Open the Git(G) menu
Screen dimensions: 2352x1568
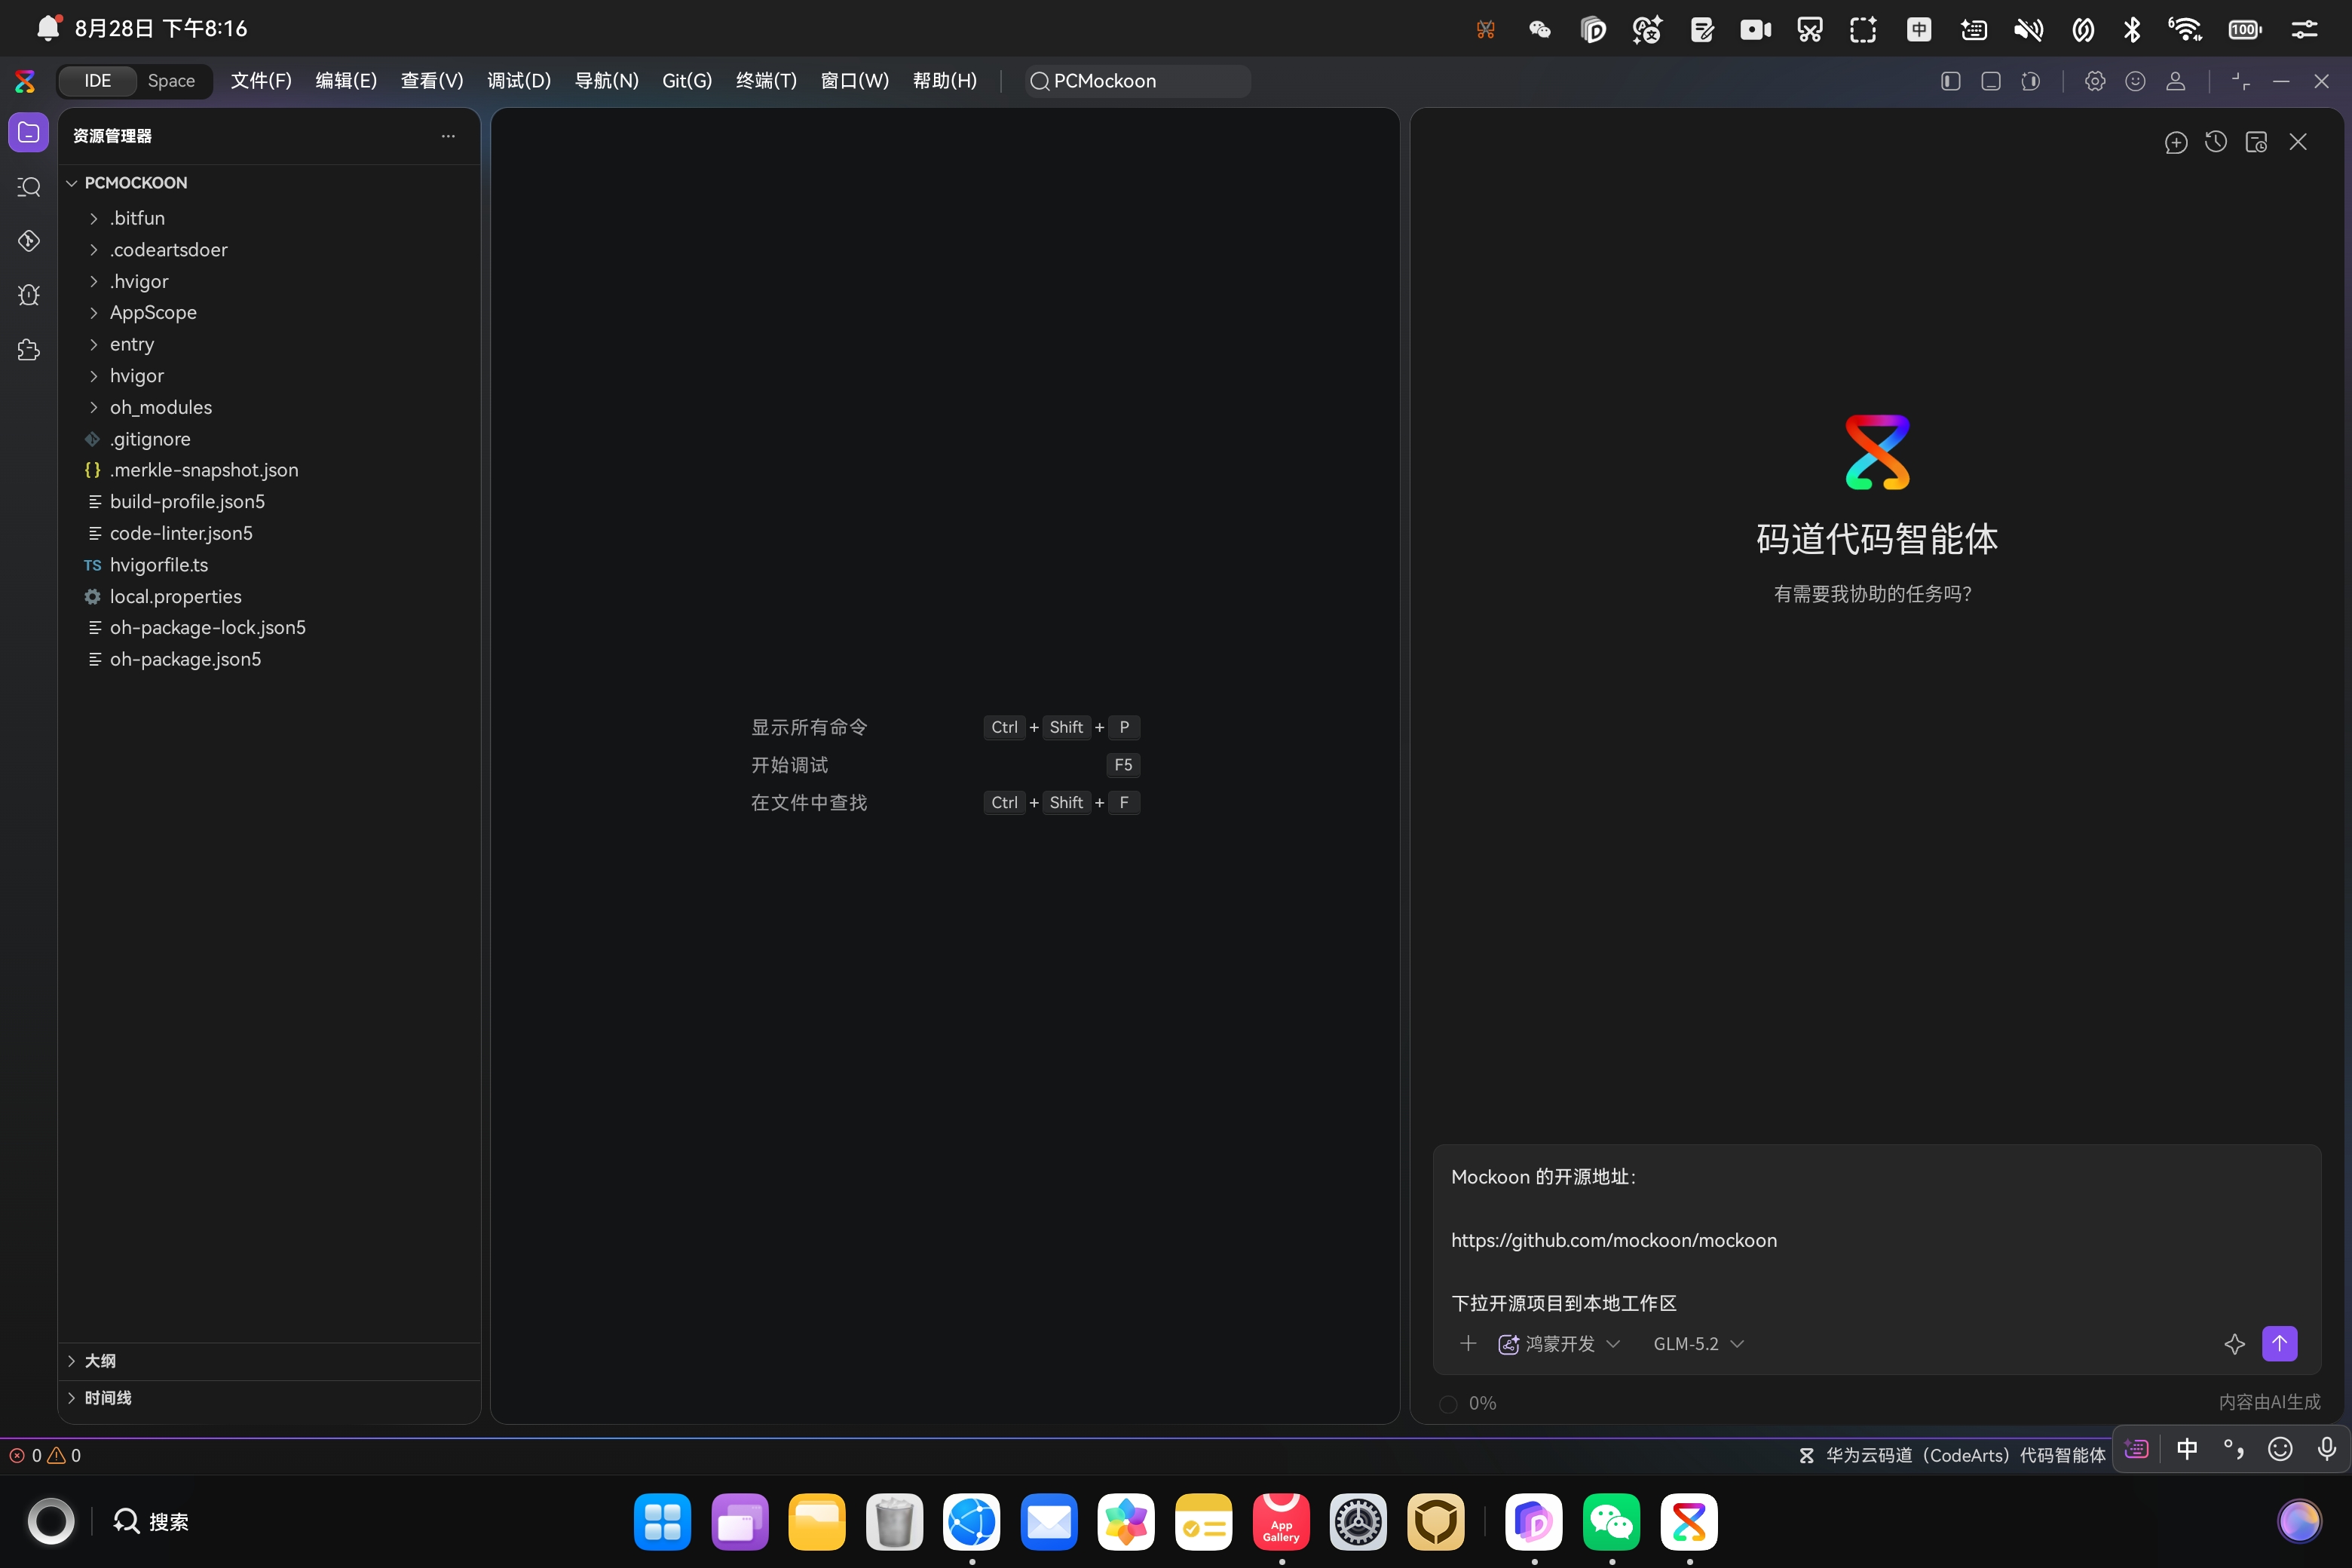(687, 81)
